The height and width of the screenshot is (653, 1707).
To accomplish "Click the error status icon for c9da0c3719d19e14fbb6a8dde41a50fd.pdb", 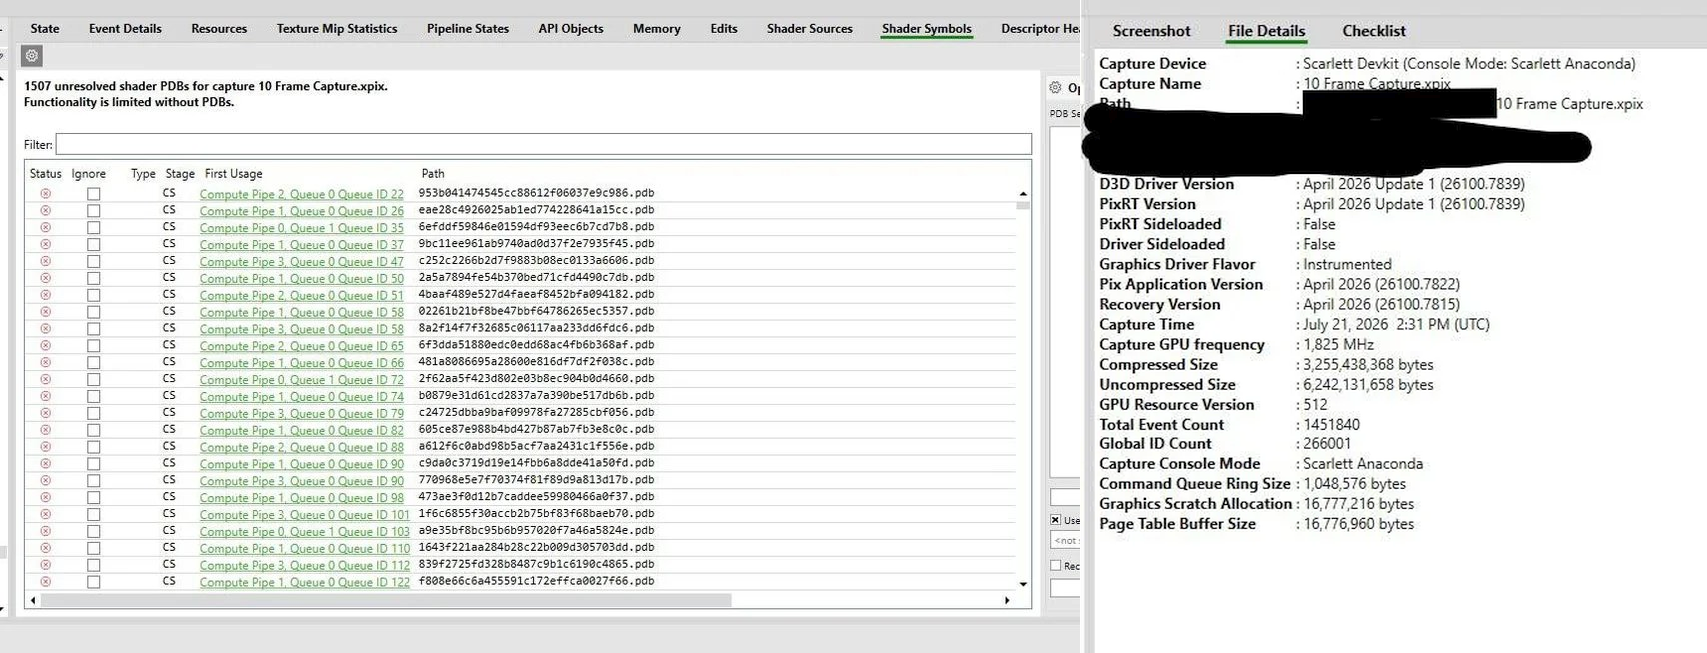I will click(45, 464).
